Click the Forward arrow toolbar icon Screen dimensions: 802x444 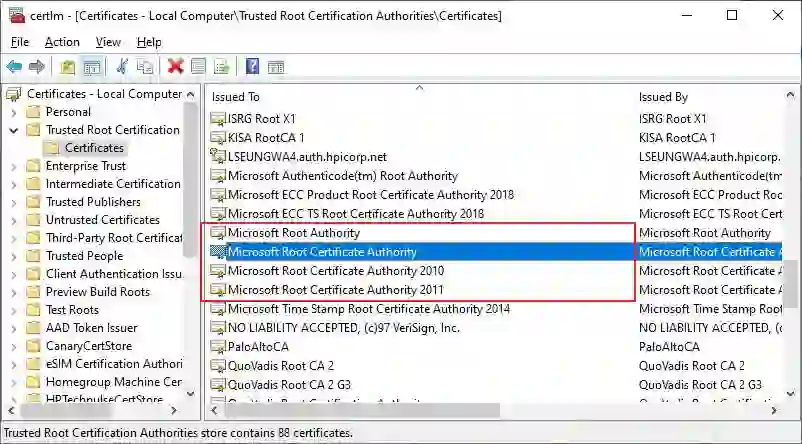tap(37, 66)
